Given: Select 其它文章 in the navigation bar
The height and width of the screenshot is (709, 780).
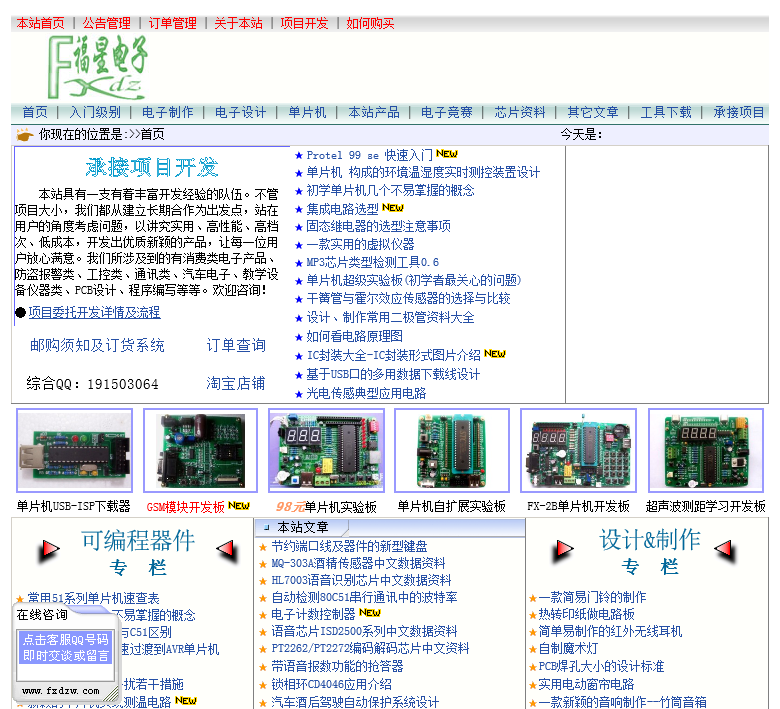Looking at the screenshot, I should (593, 112).
